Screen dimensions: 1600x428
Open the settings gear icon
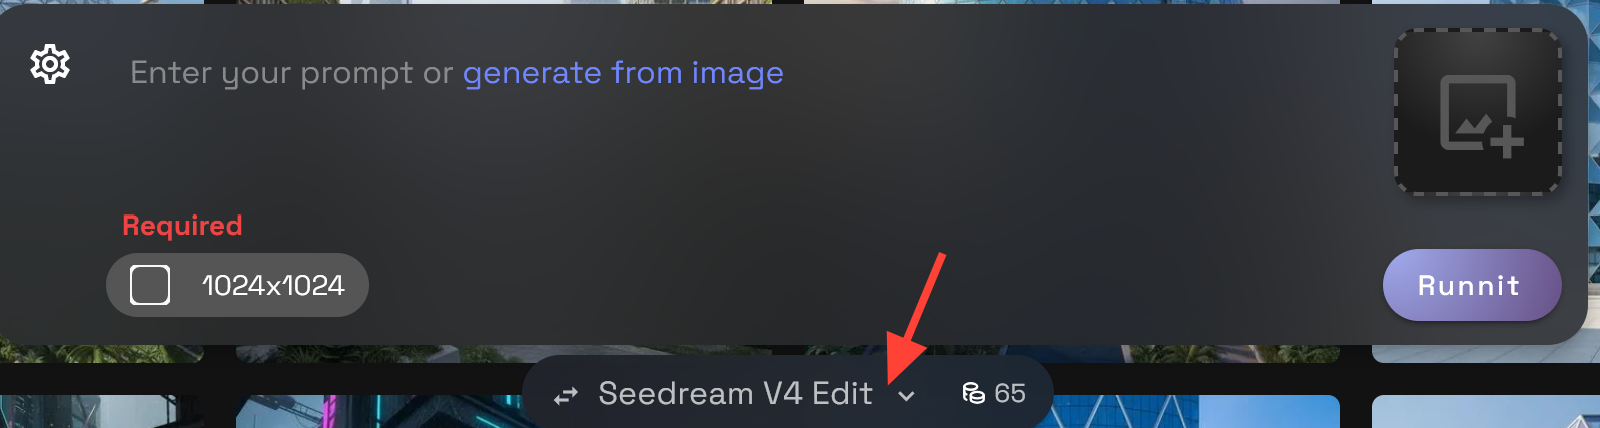point(50,64)
